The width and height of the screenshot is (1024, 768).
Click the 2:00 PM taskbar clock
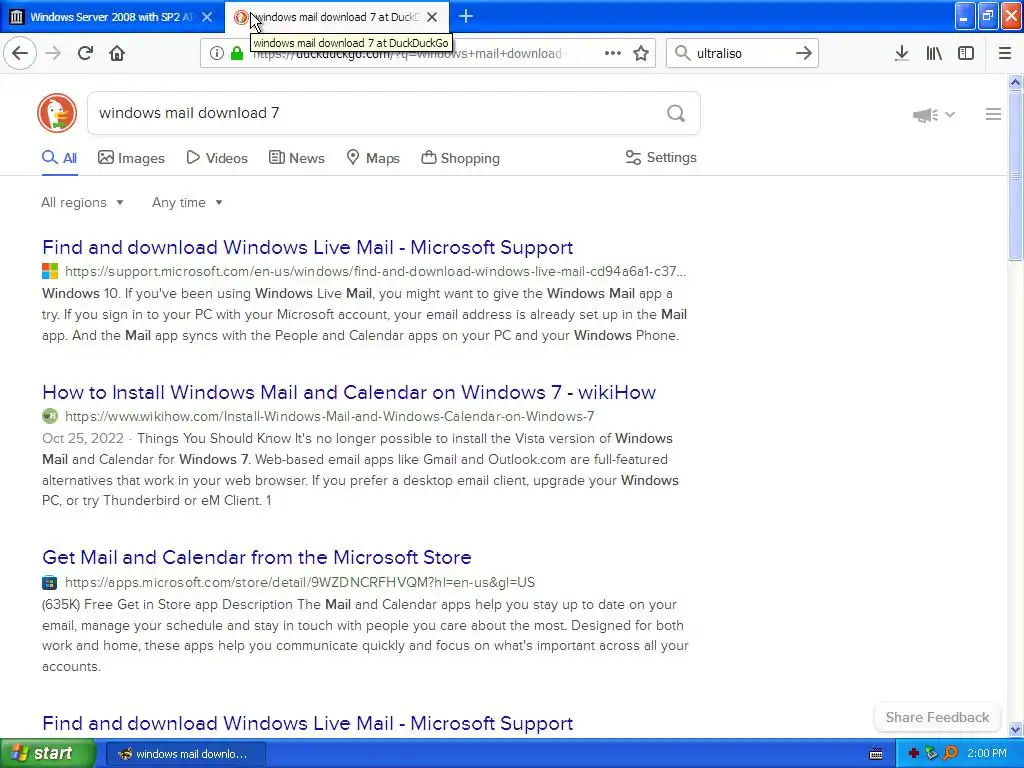pos(987,754)
